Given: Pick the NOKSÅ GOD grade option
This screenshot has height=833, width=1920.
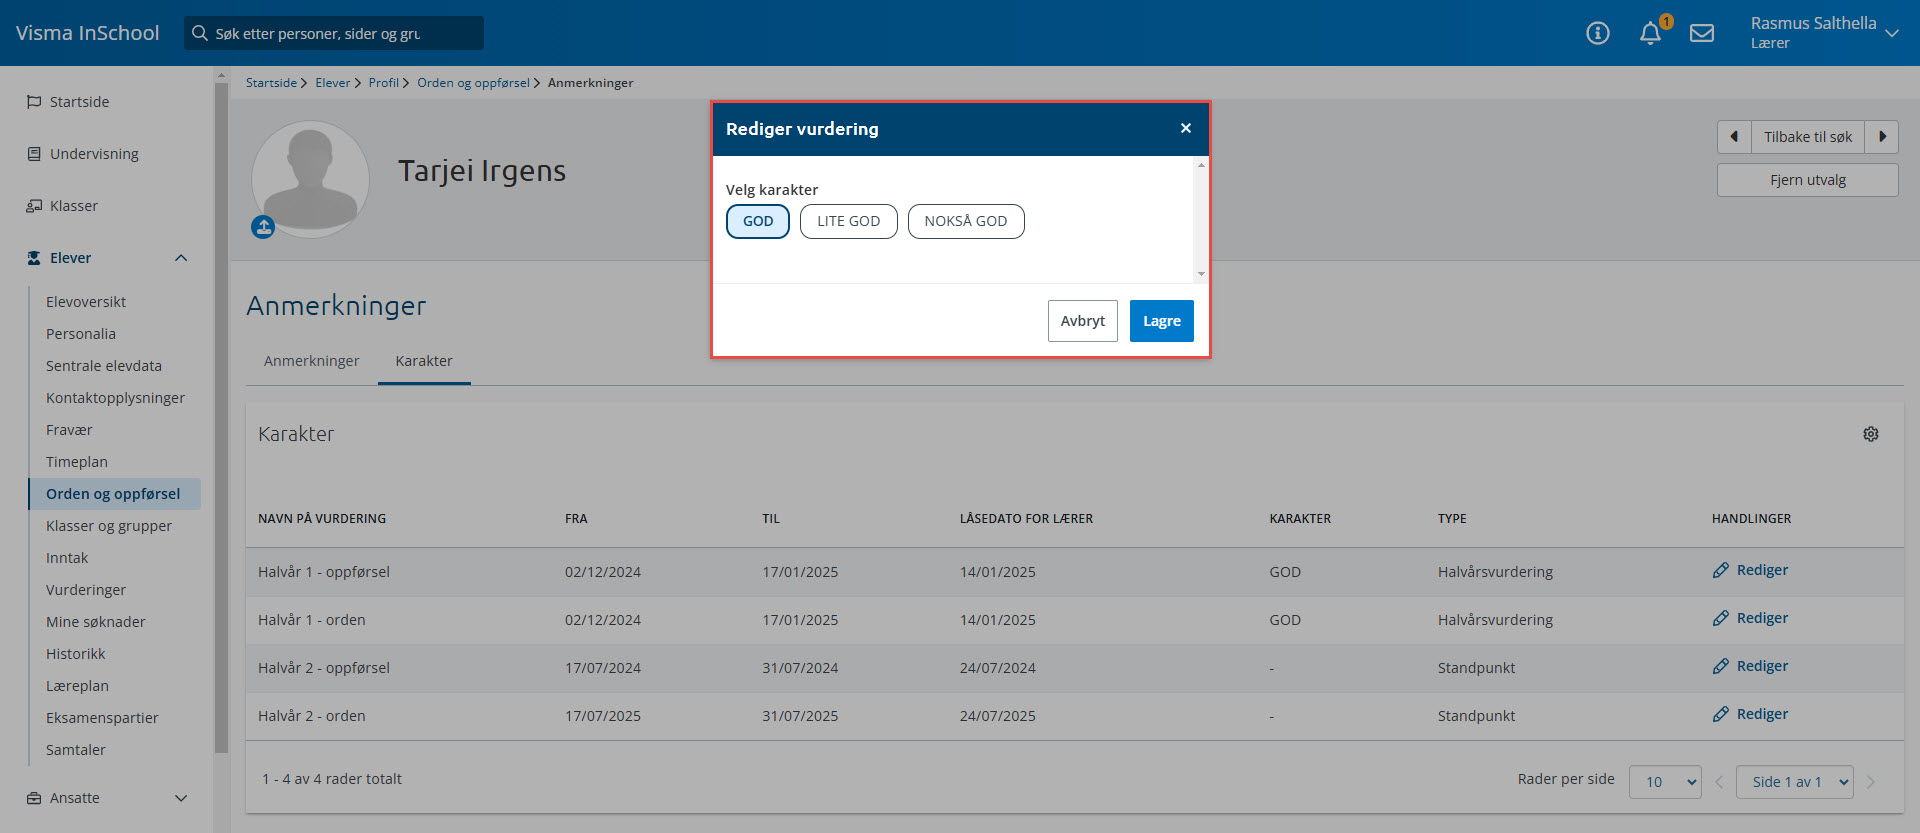Looking at the screenshot, I should pyautogui.click(x=966, y=222).
